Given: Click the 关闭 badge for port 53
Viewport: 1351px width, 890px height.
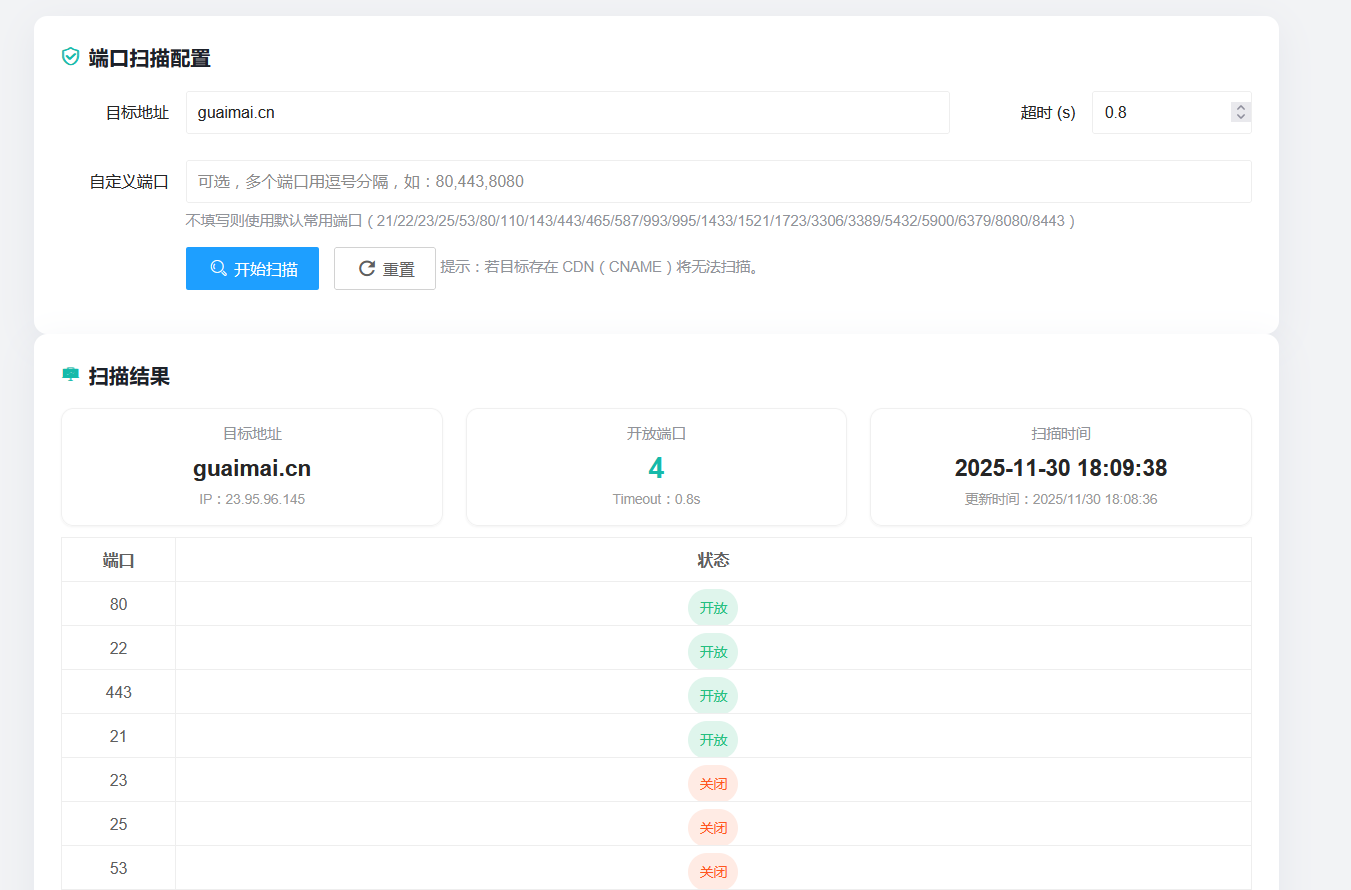Looking at the screenshot, I should coord(712,871).
